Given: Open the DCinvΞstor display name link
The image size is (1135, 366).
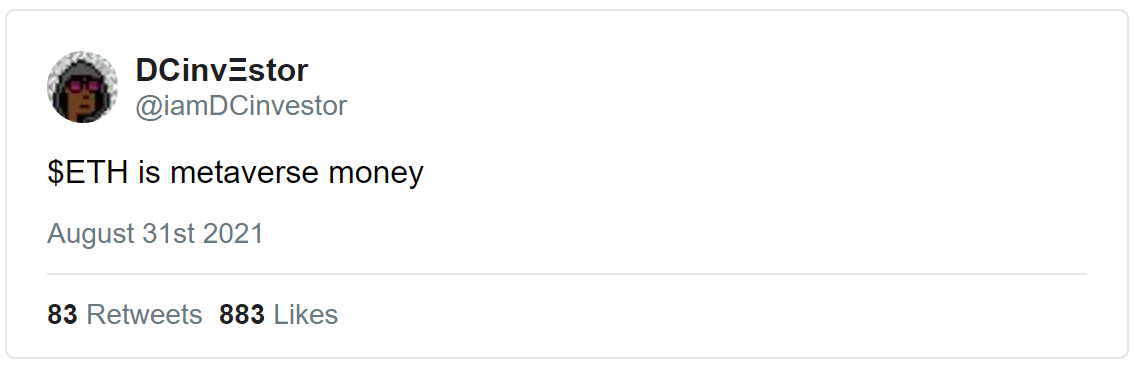Looking at the screenshot, I should [x=221, y=70].
